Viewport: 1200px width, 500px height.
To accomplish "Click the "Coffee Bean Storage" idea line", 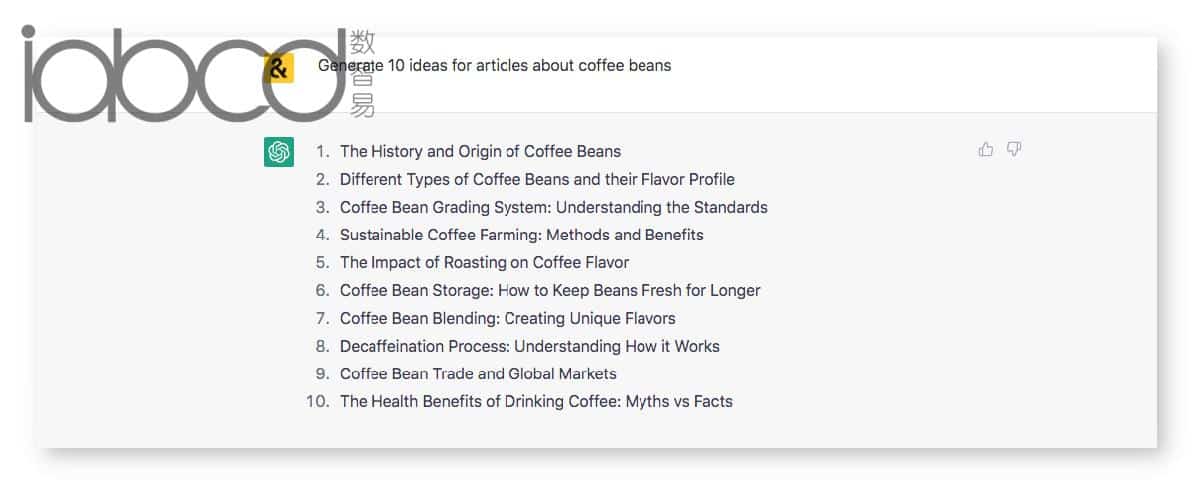I will click(550, 291).
